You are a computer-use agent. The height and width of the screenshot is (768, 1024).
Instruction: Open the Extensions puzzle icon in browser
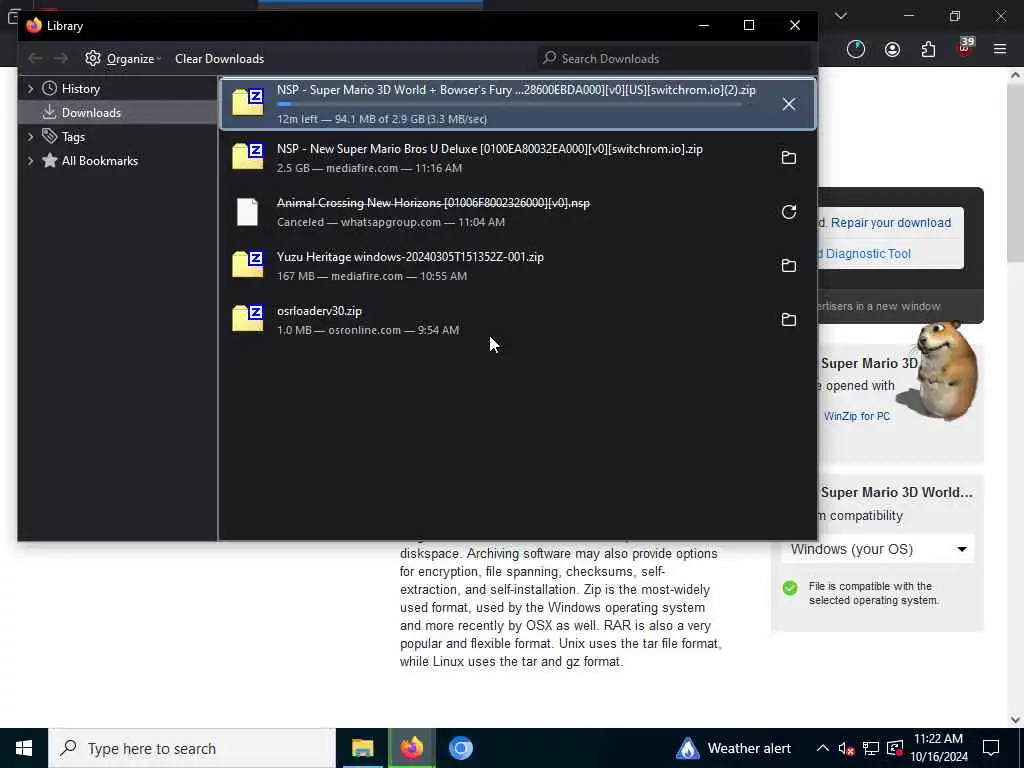928,50
